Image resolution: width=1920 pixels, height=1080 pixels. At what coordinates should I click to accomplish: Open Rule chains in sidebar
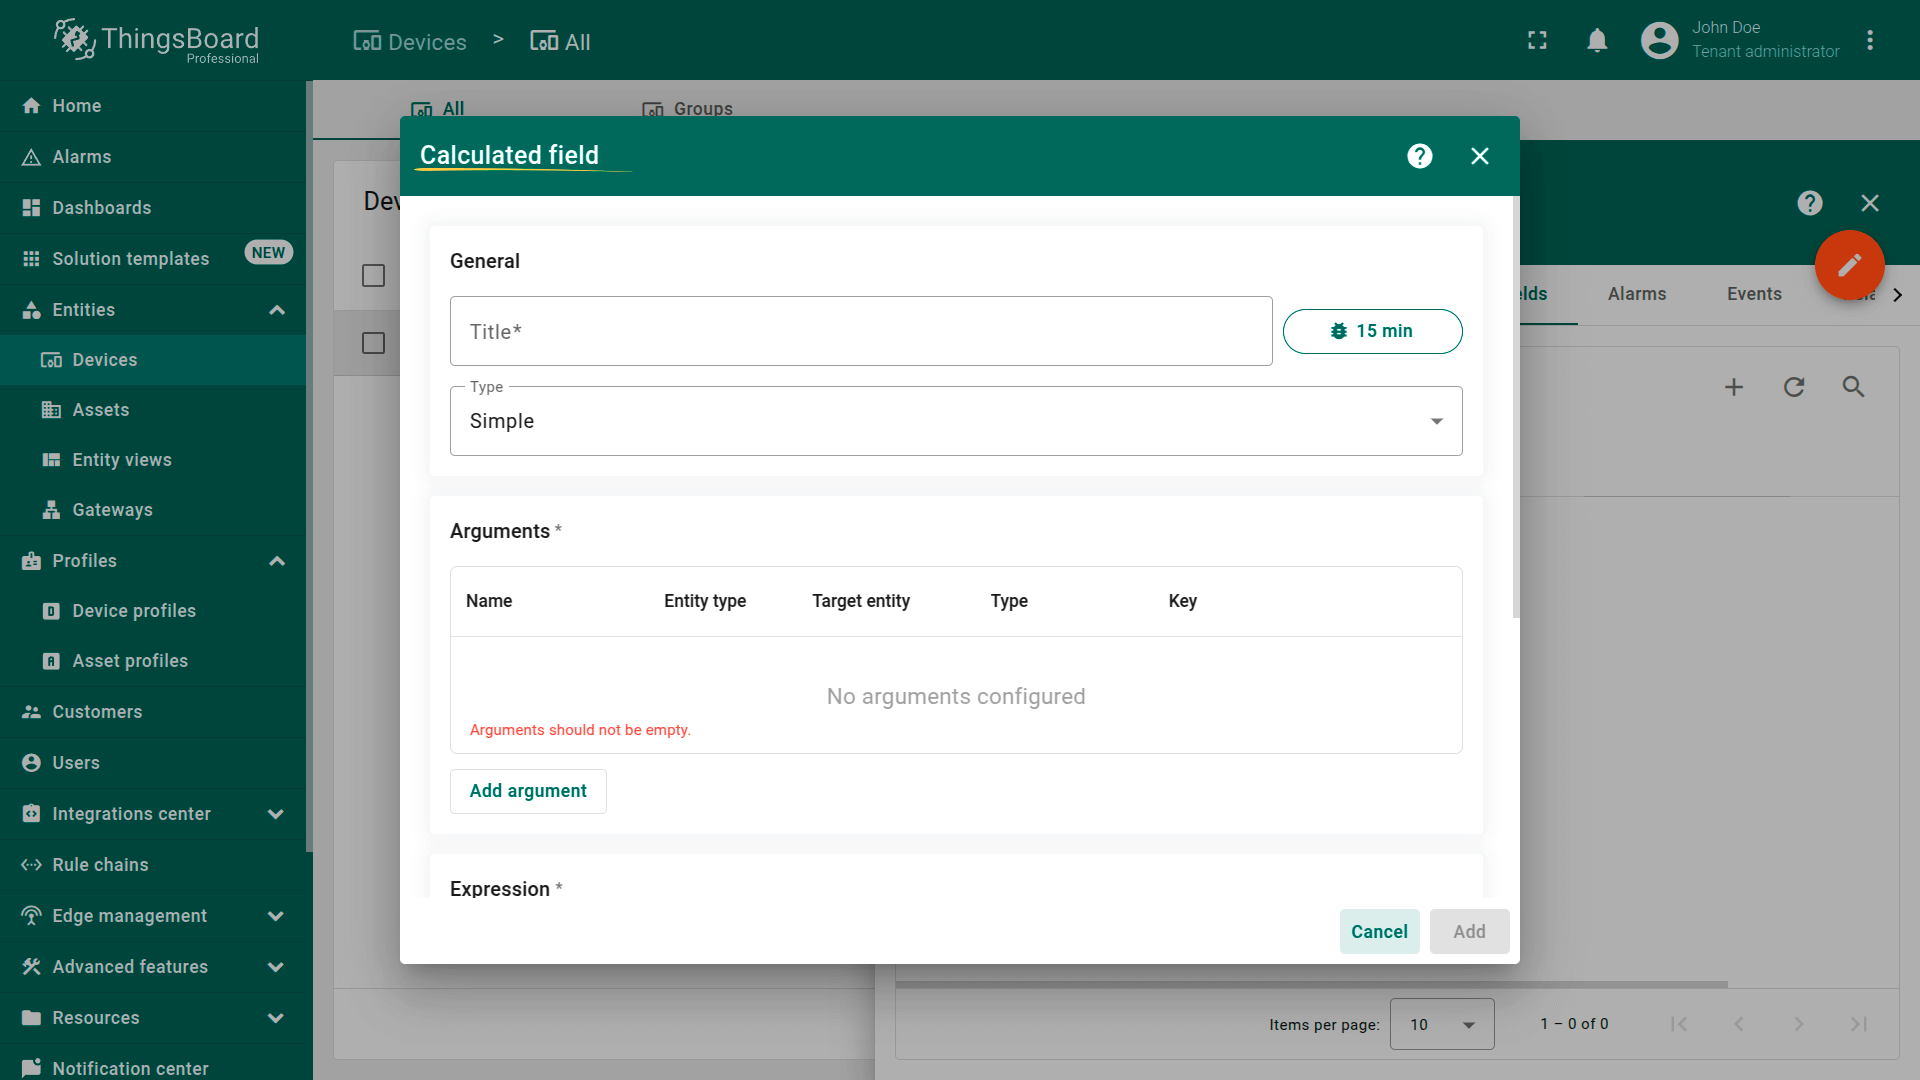pos(100,865)
